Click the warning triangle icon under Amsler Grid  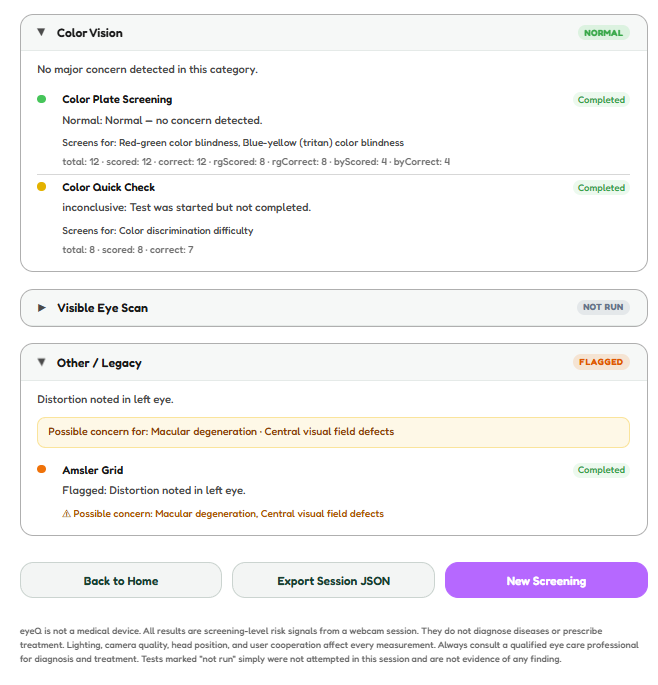coord(66,514)
